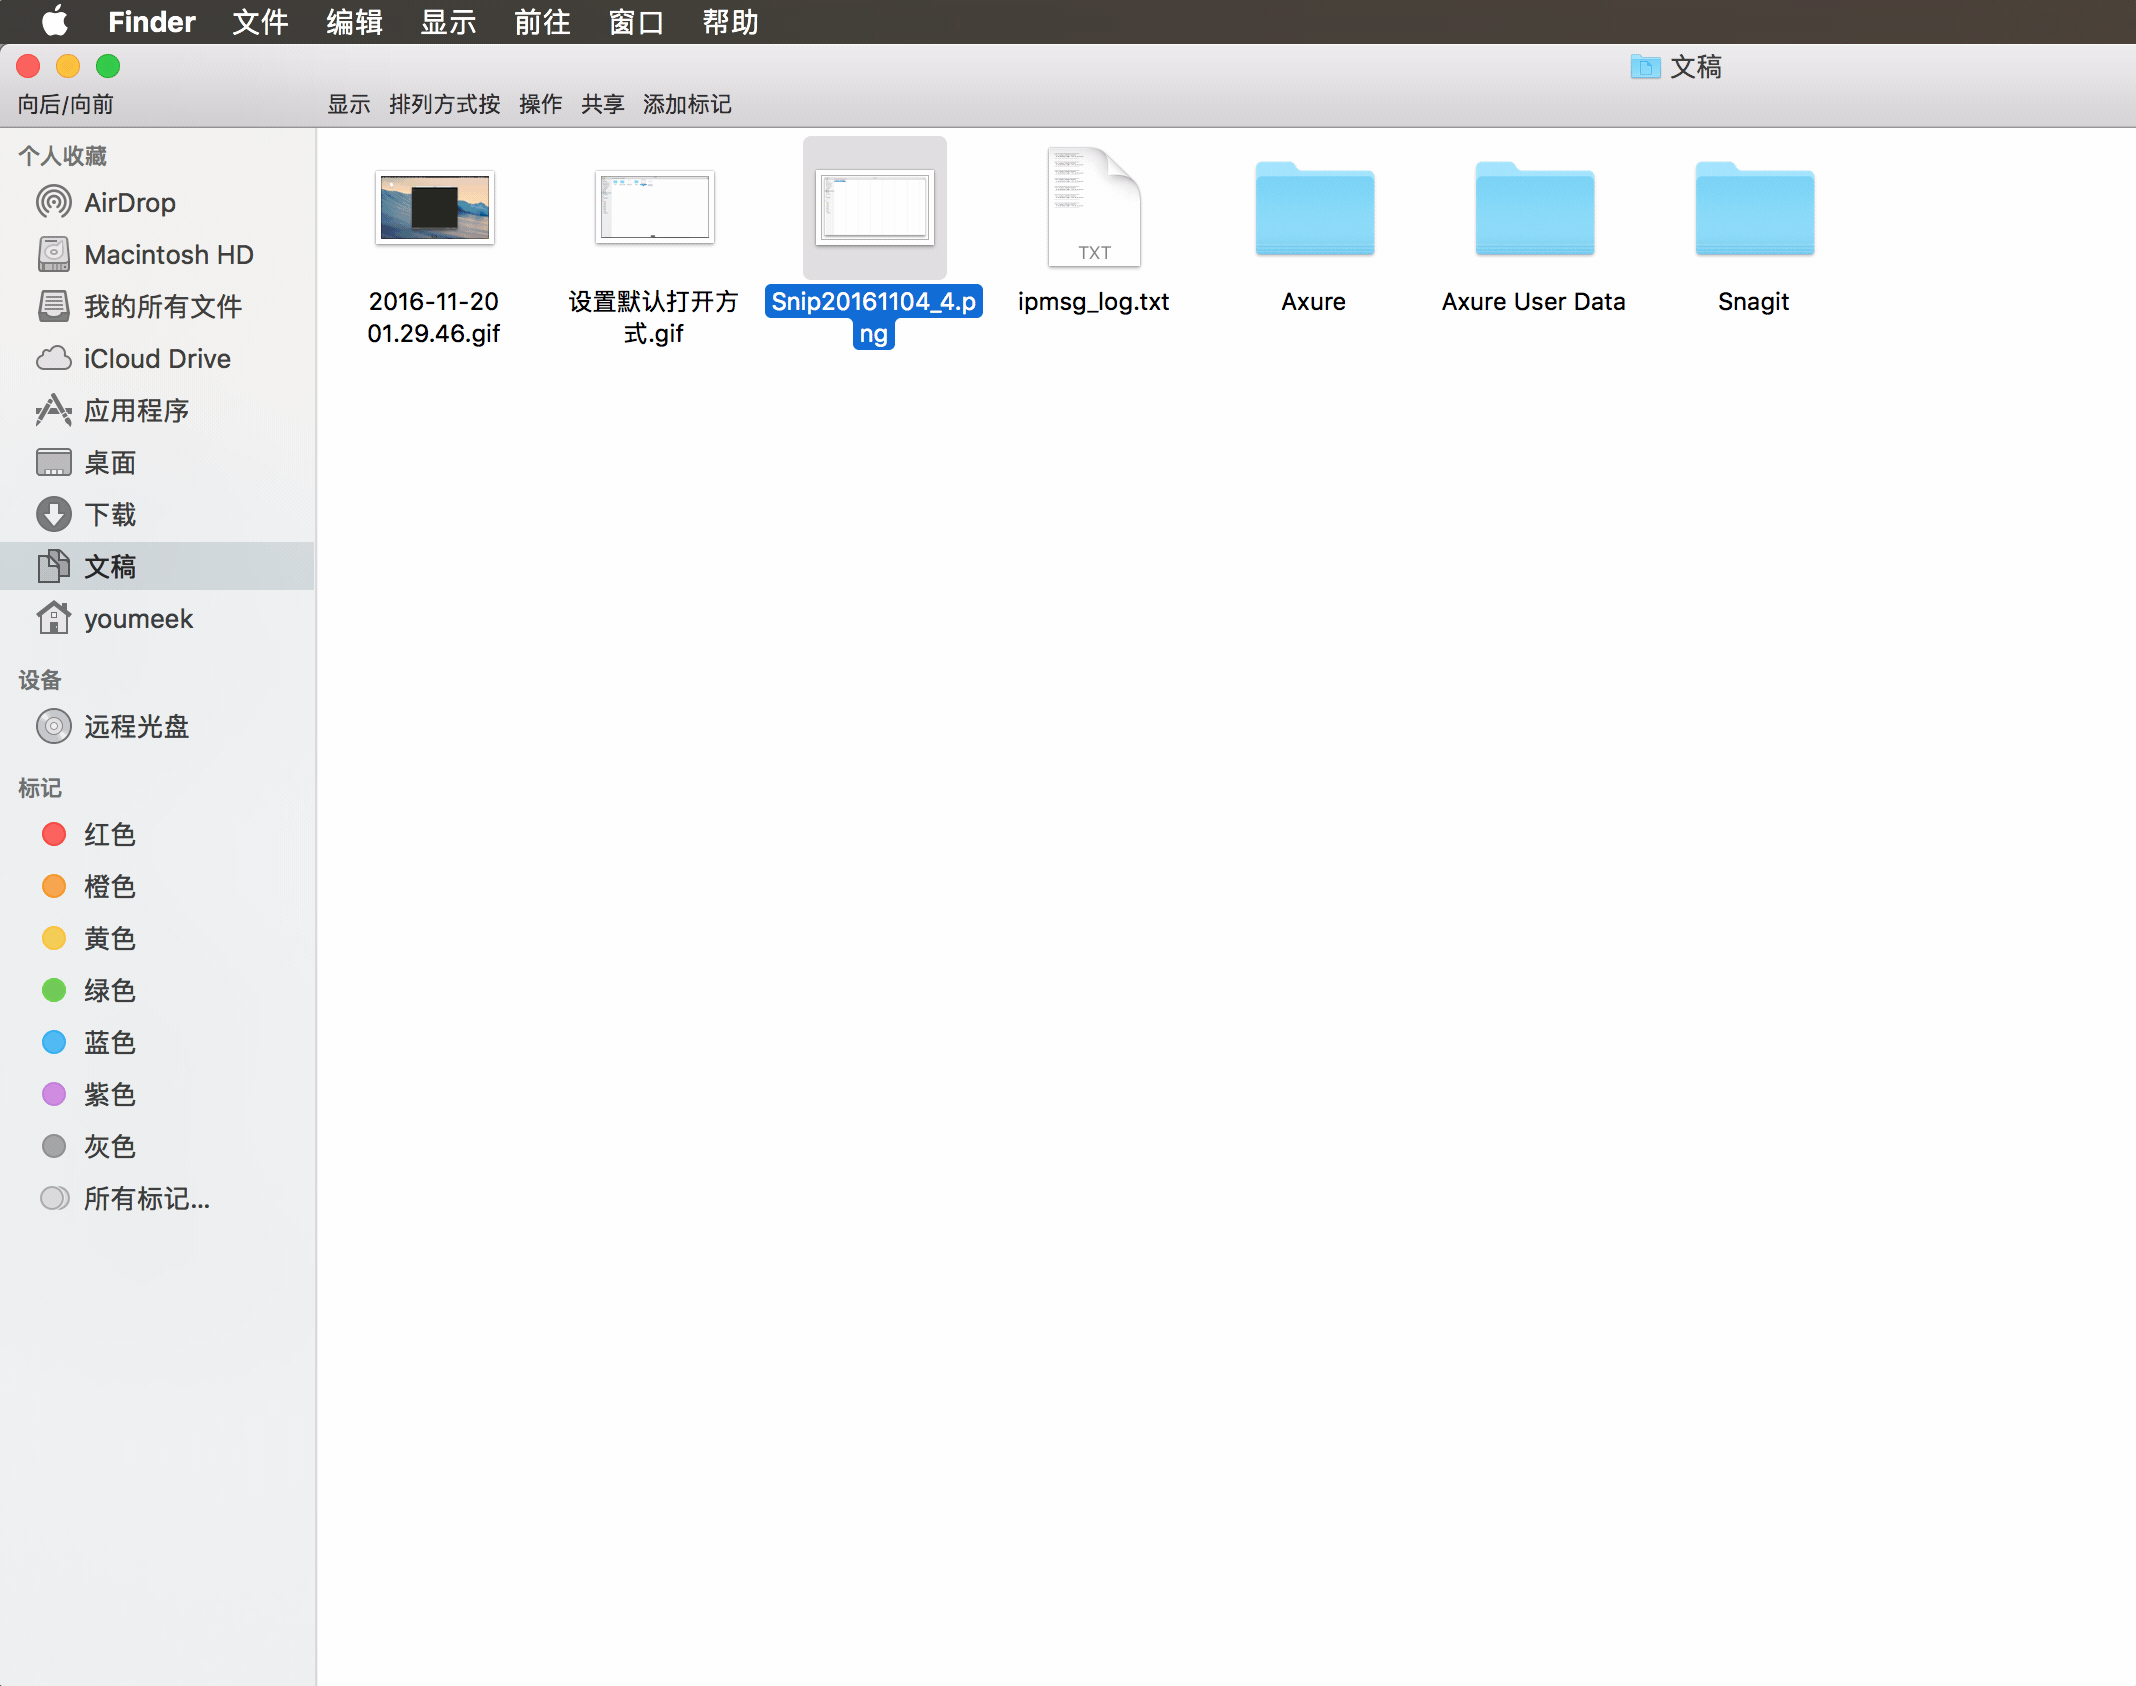Viewport: 2136px width, 1686px height.
Task: Open iCloud Drive from the sidebar
Action: click(157, 358)
